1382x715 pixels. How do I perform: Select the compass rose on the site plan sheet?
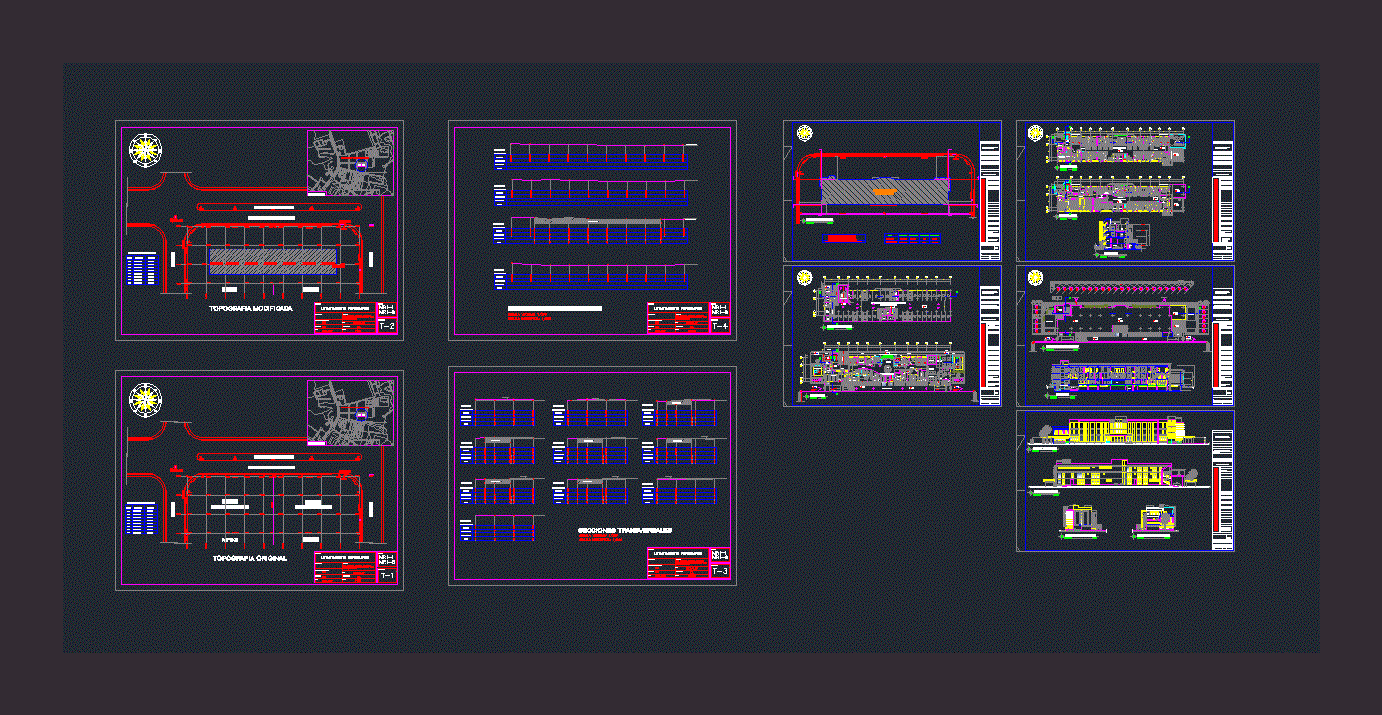[804, 133]
